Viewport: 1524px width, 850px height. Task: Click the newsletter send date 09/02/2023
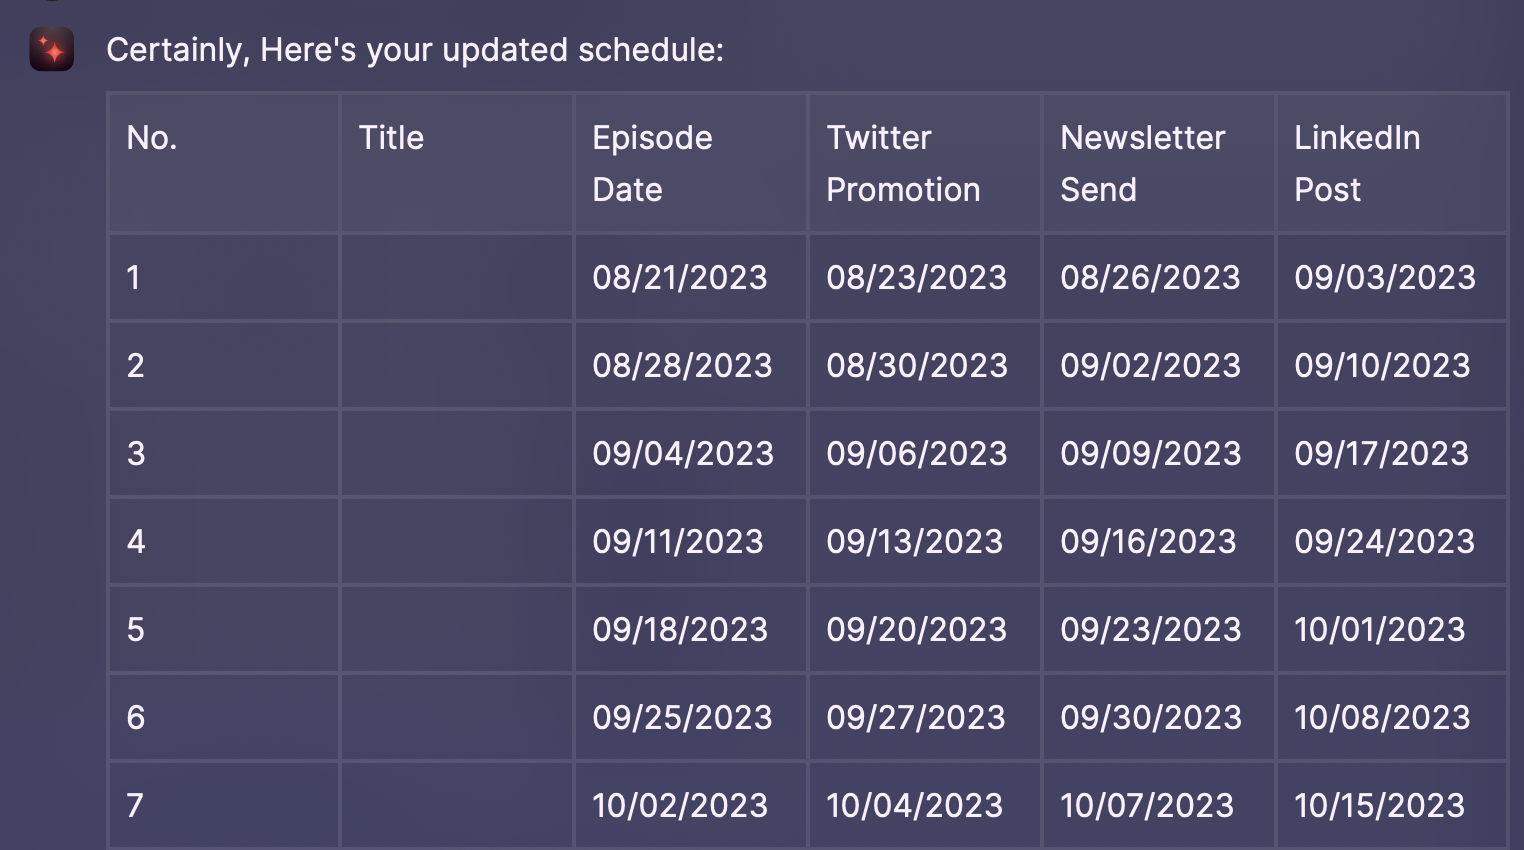click(x=1151, y=365)
